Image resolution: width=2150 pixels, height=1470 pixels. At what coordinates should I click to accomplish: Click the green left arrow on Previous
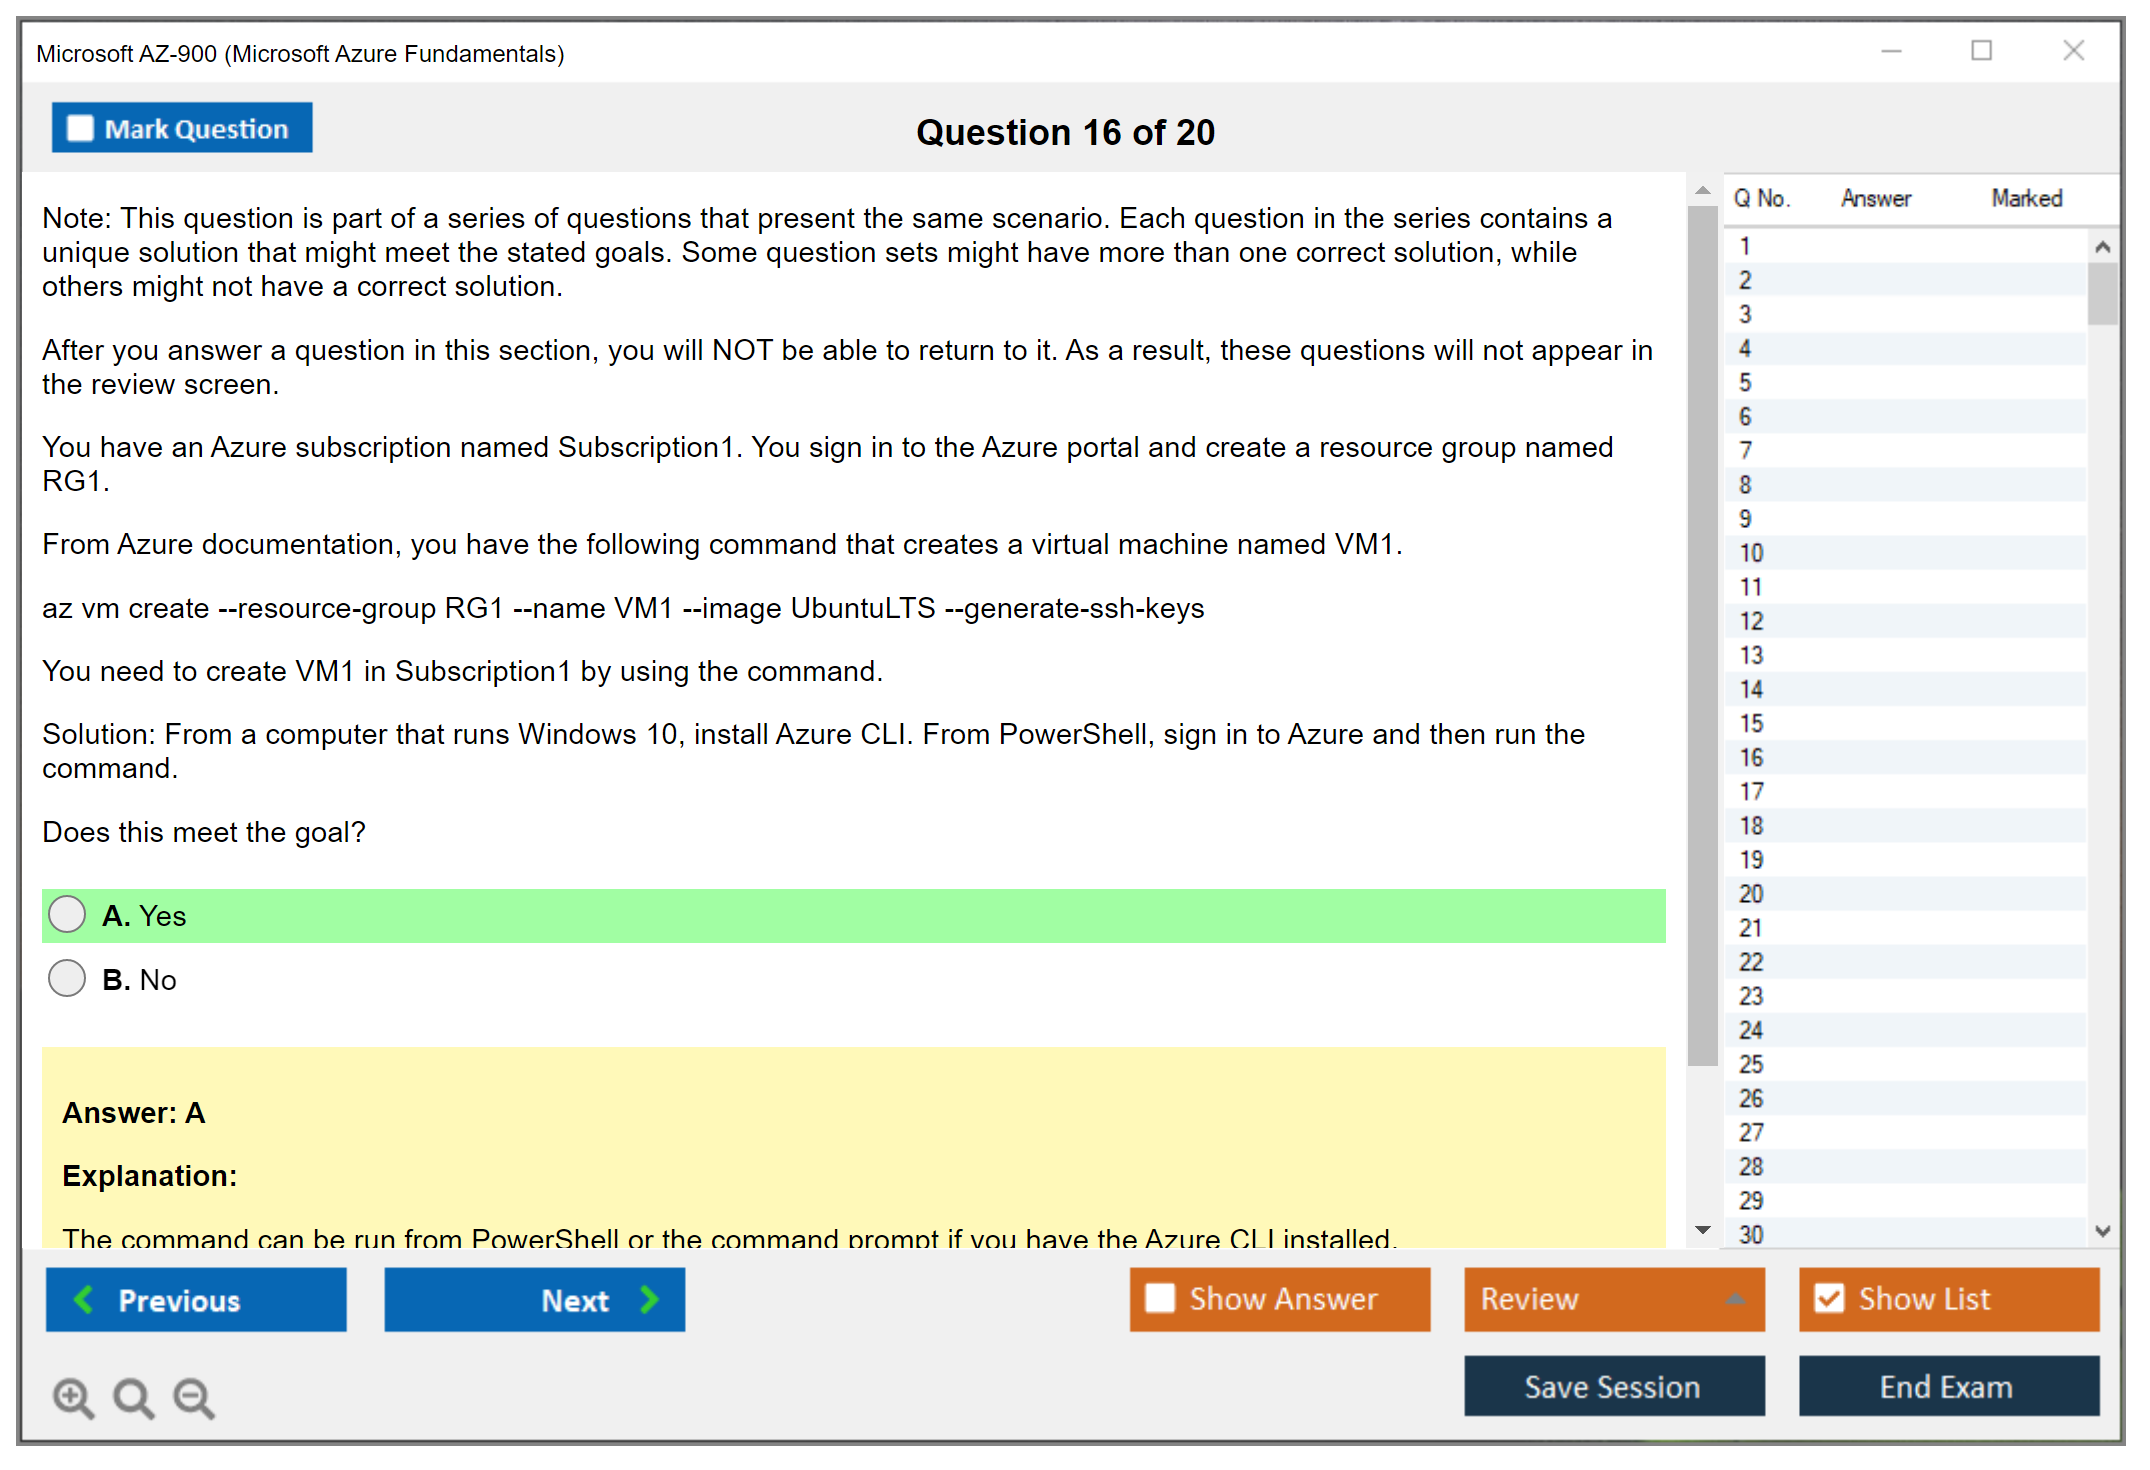(84, 1300)
